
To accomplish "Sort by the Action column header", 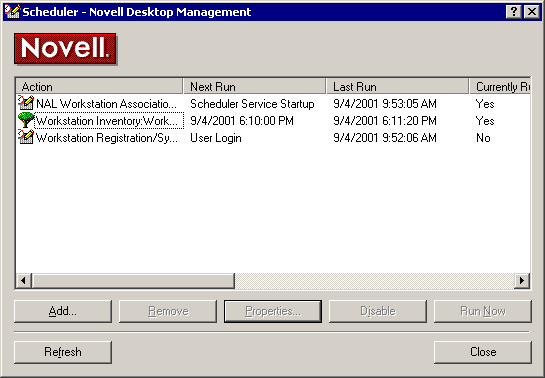I will 99,86.
